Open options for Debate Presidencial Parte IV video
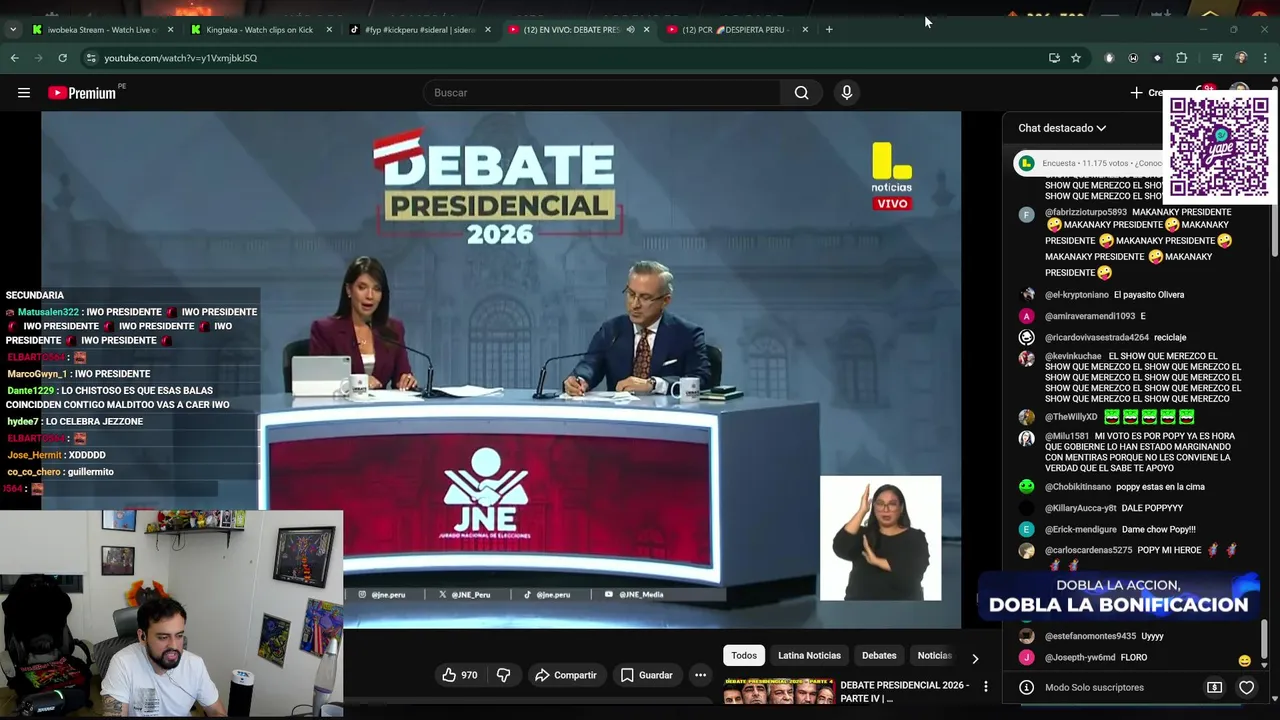The height and width of the screenshot is (720, 1280). [985, 687]
